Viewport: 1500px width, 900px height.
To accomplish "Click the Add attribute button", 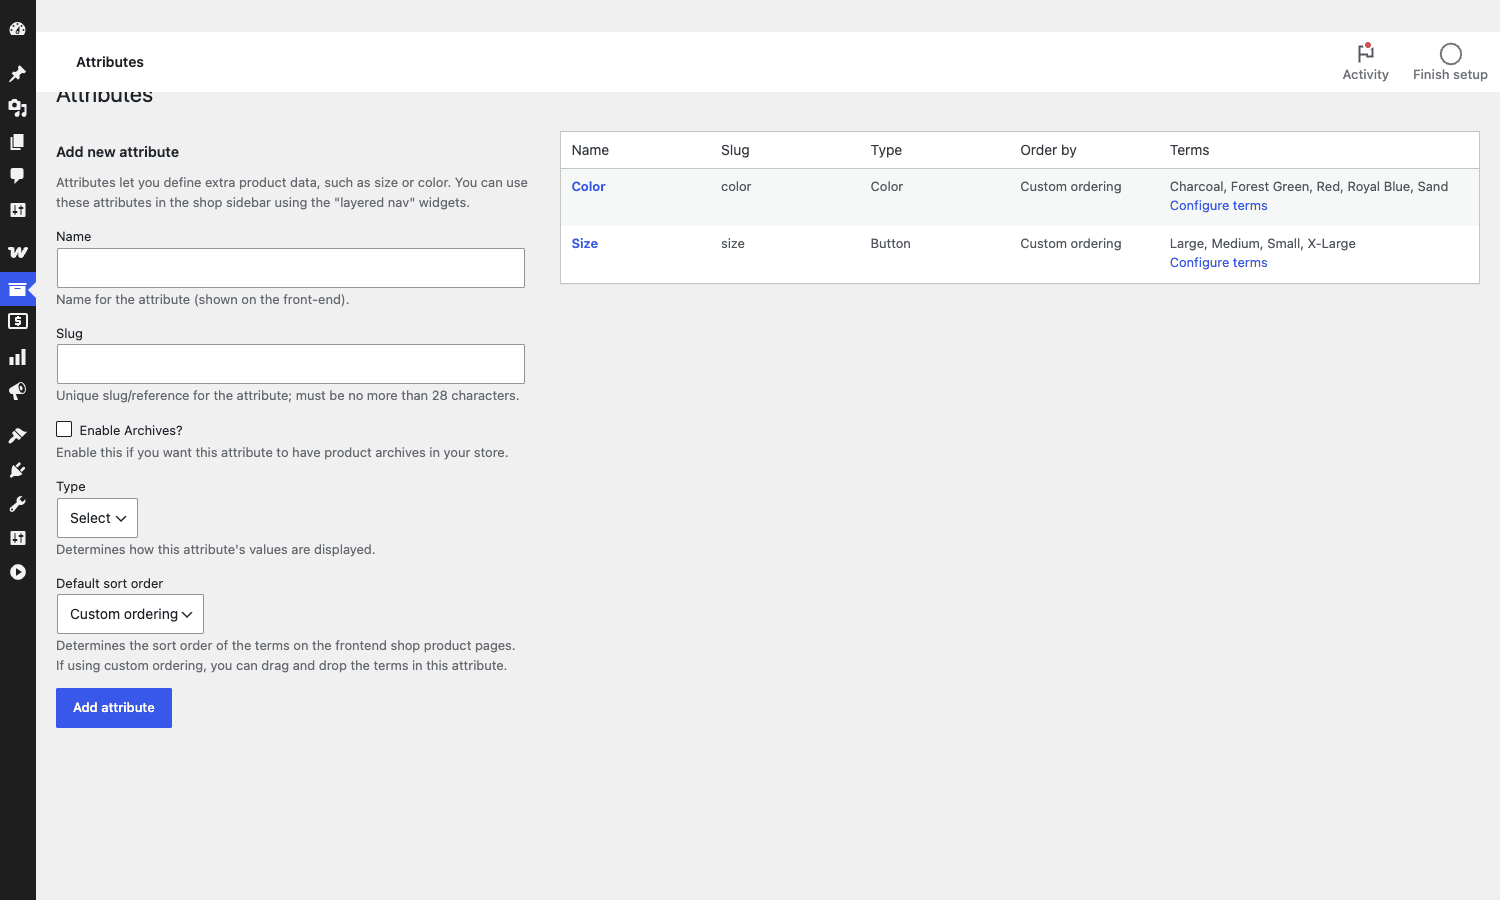I will click(114, 708).
